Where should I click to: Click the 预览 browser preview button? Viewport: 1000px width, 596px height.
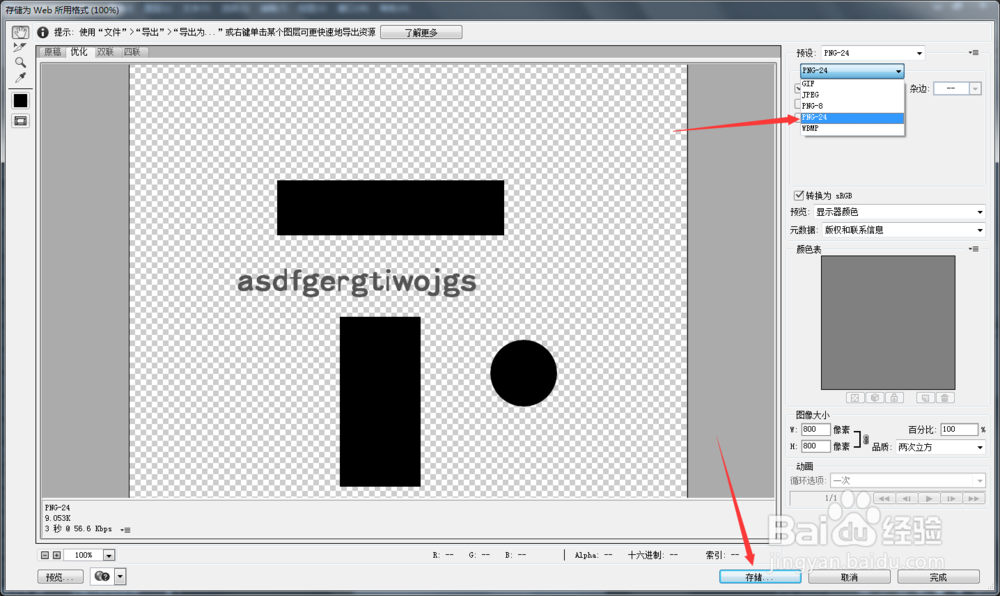pyautogui.click(x=60, y=577)
